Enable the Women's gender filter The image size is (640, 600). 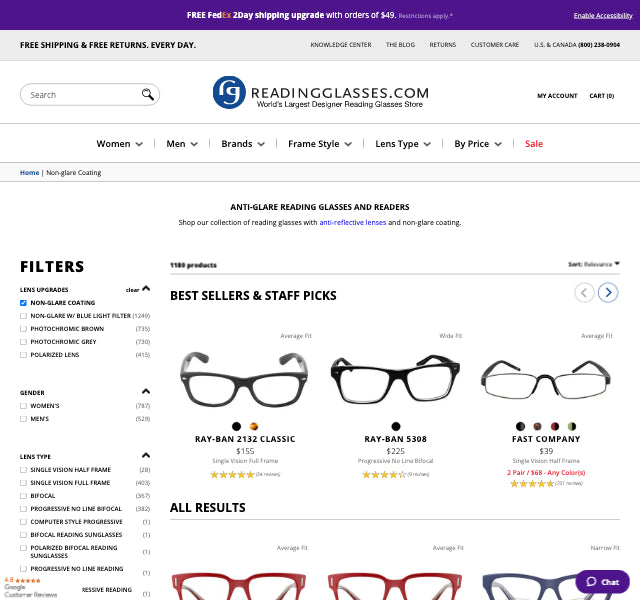pos(24,405)
